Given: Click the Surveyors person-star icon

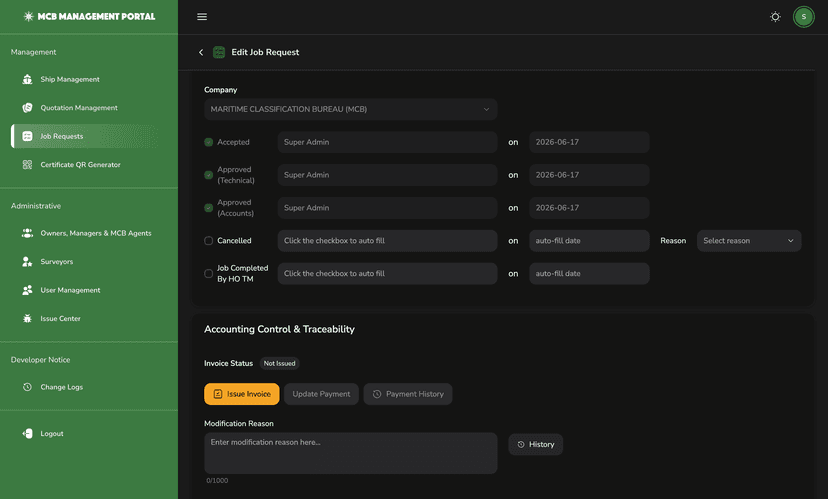Looking at the screenshot, I should (x=27, y=261).
